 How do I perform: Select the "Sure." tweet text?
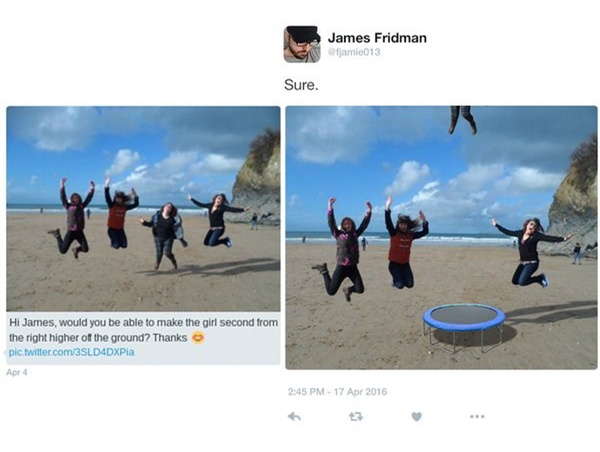(301, 85)
